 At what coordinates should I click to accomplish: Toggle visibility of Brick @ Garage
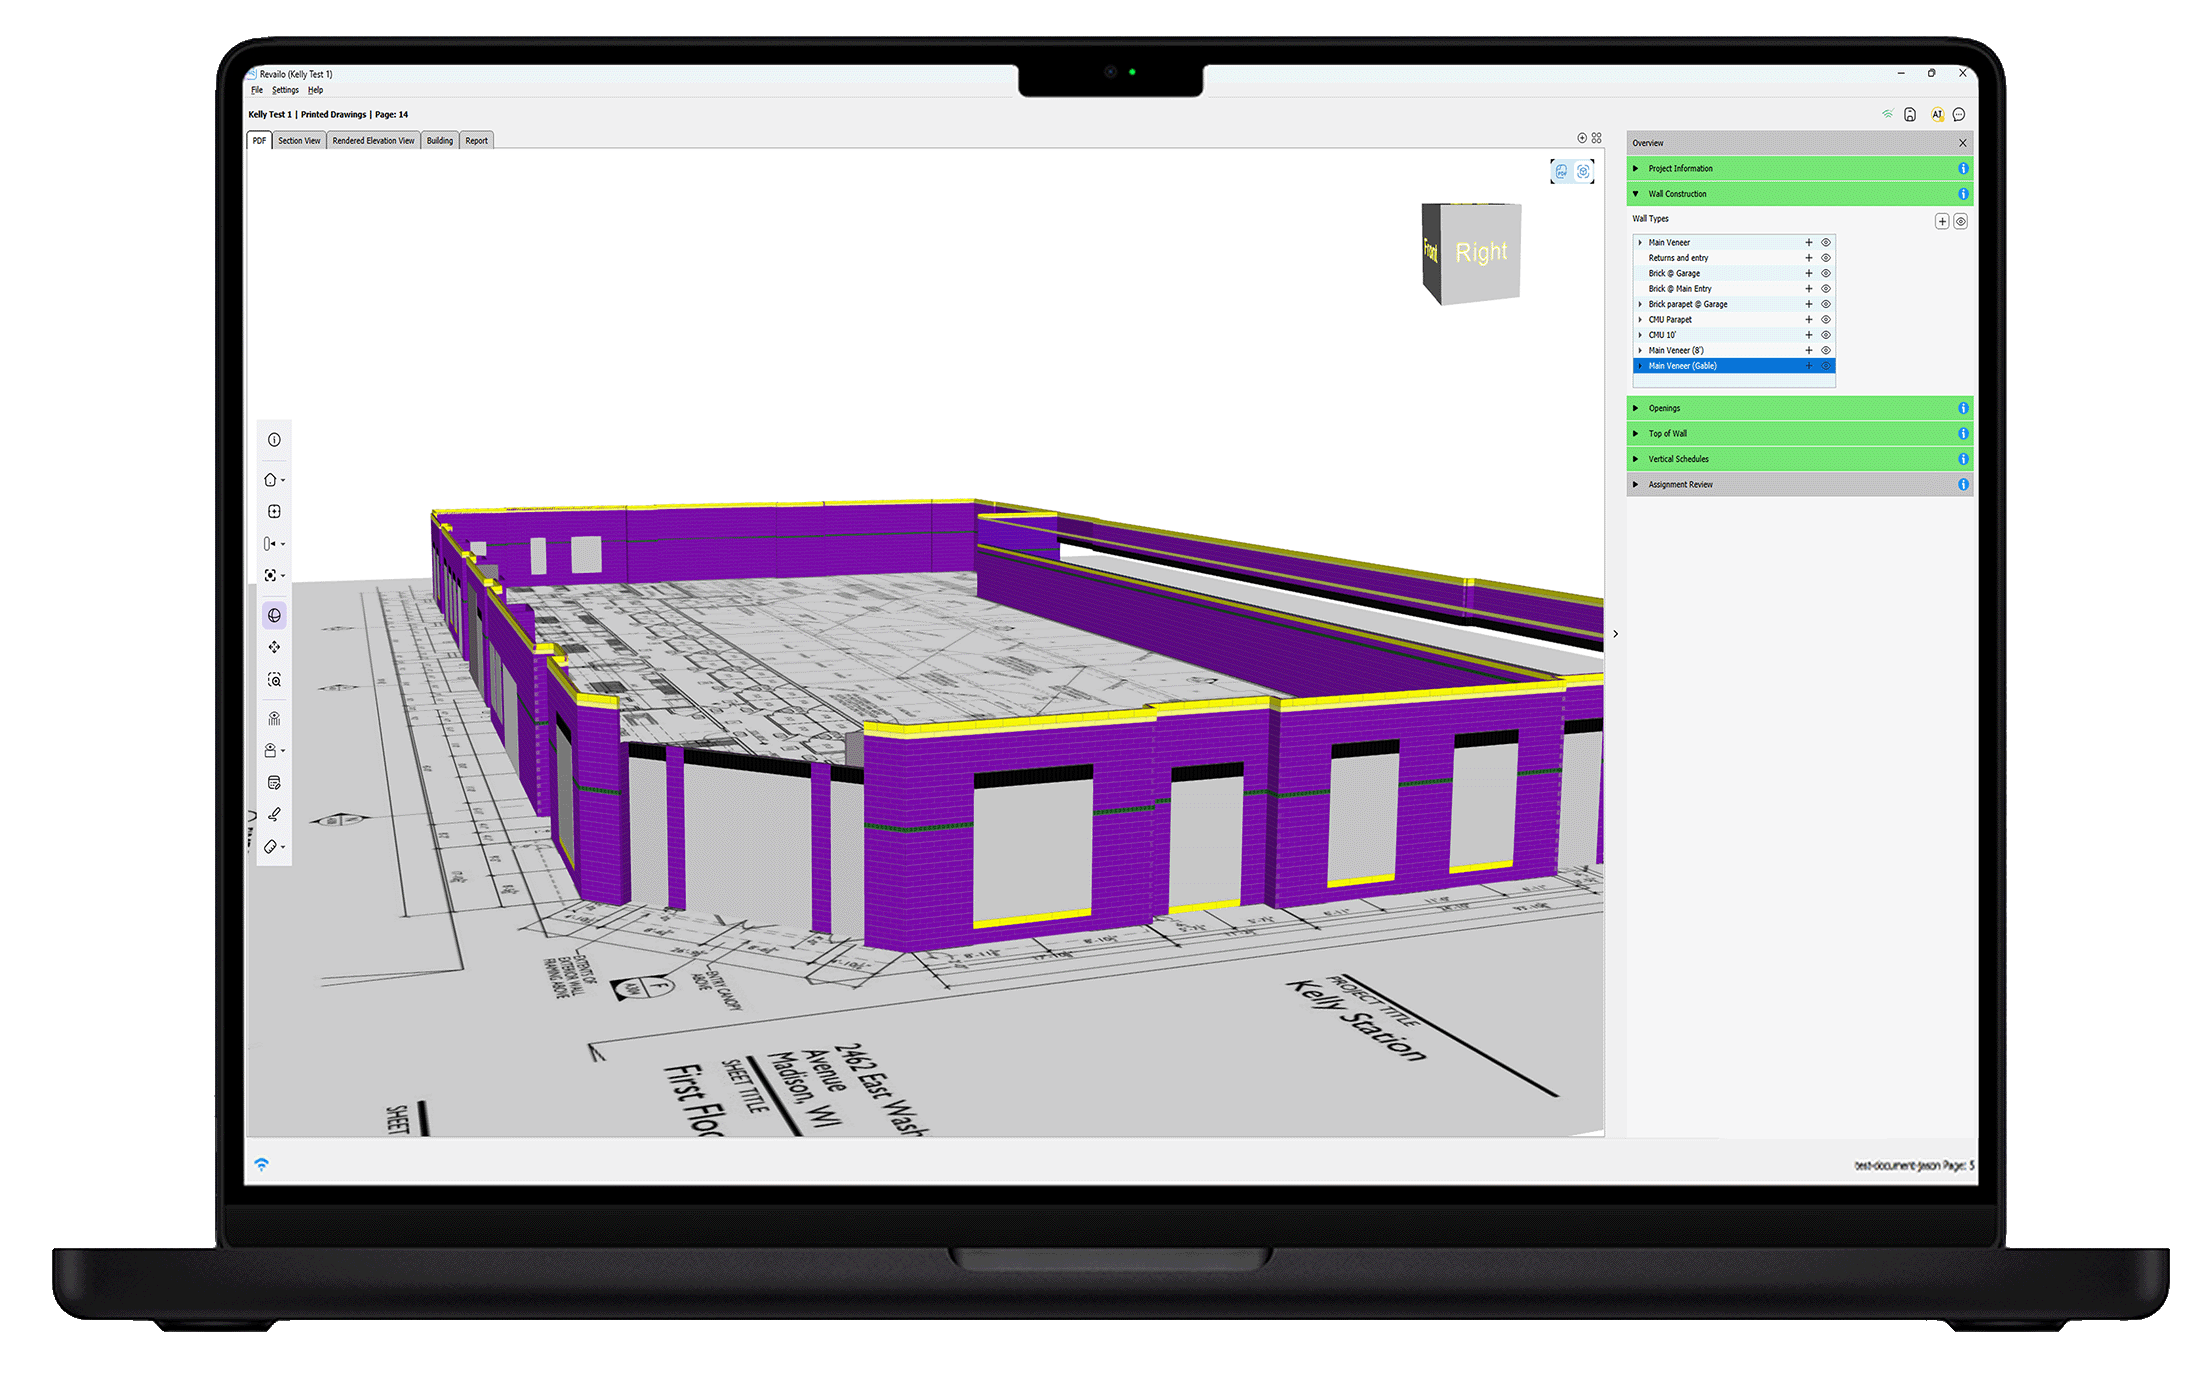(x=1825, y=274)
